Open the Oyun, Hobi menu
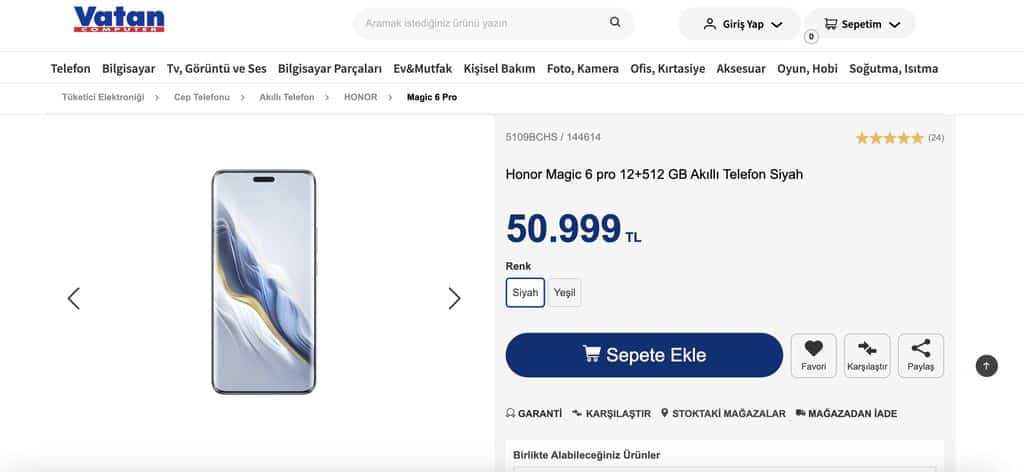1024x472 pixels. 807,68
